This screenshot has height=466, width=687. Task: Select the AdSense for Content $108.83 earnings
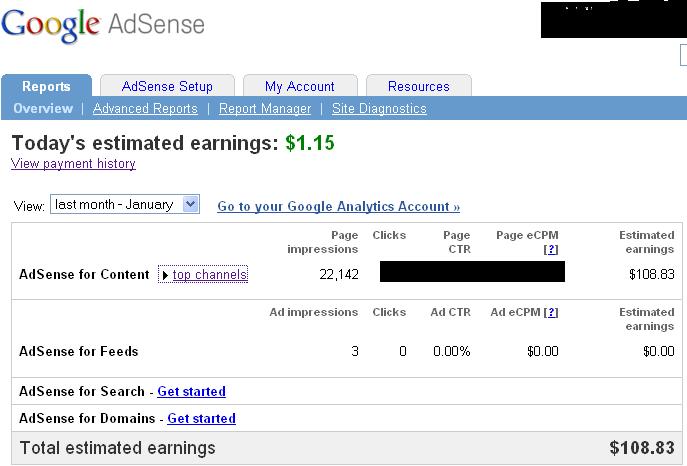tap(652, 274)
